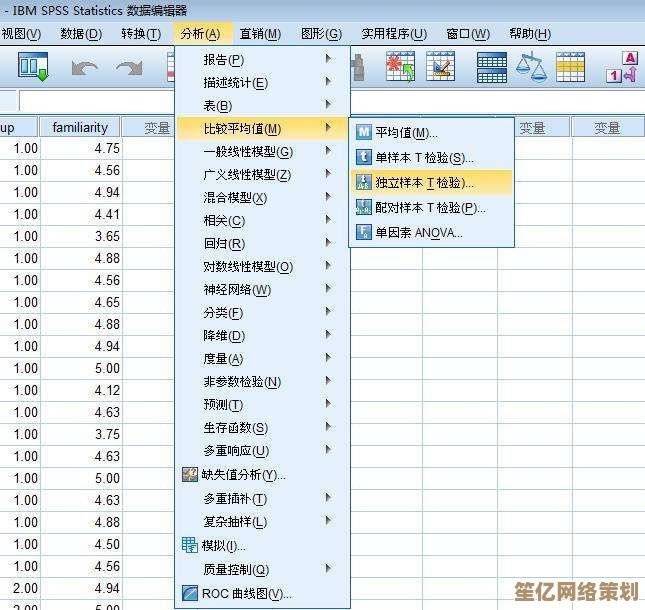Click the Value Labels toolbar icon
The height and width of the screenshot is (610, 645).
point(622,68)
